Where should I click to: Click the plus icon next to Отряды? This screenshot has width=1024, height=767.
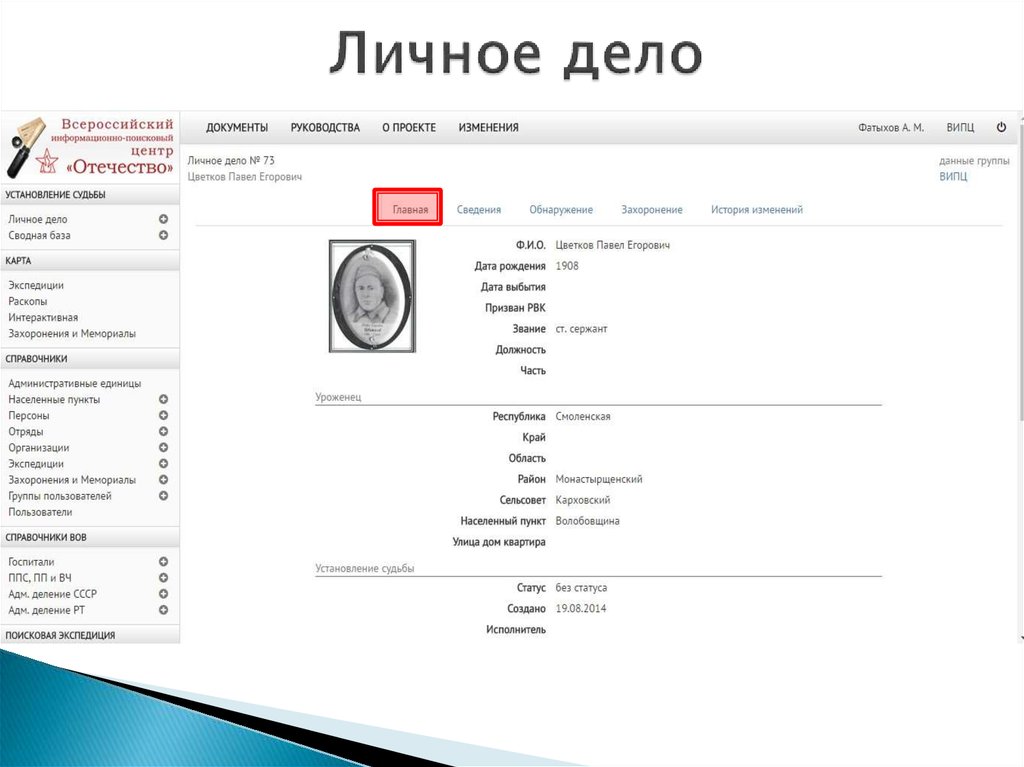(162, 431)
